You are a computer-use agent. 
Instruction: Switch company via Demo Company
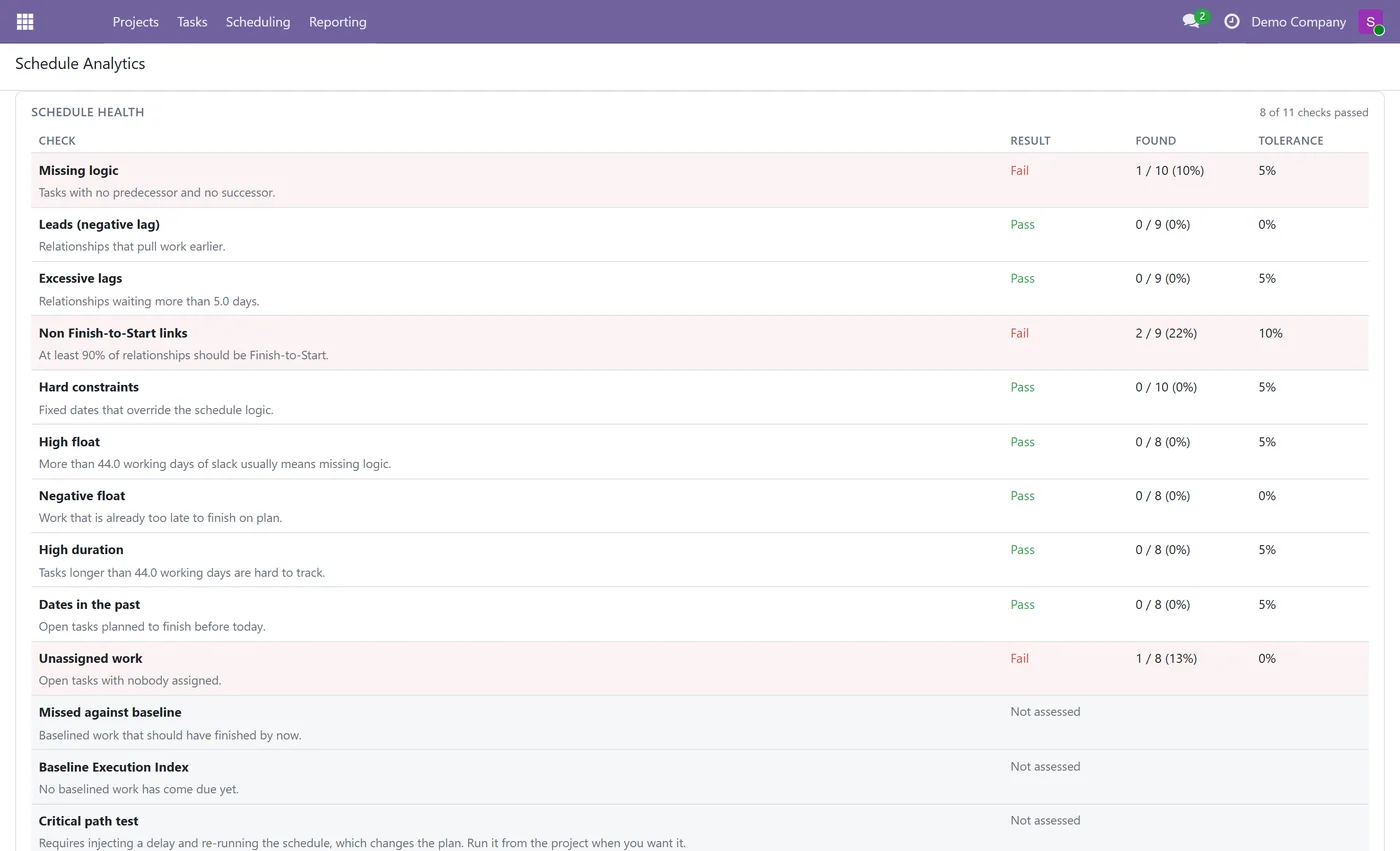1298,22
